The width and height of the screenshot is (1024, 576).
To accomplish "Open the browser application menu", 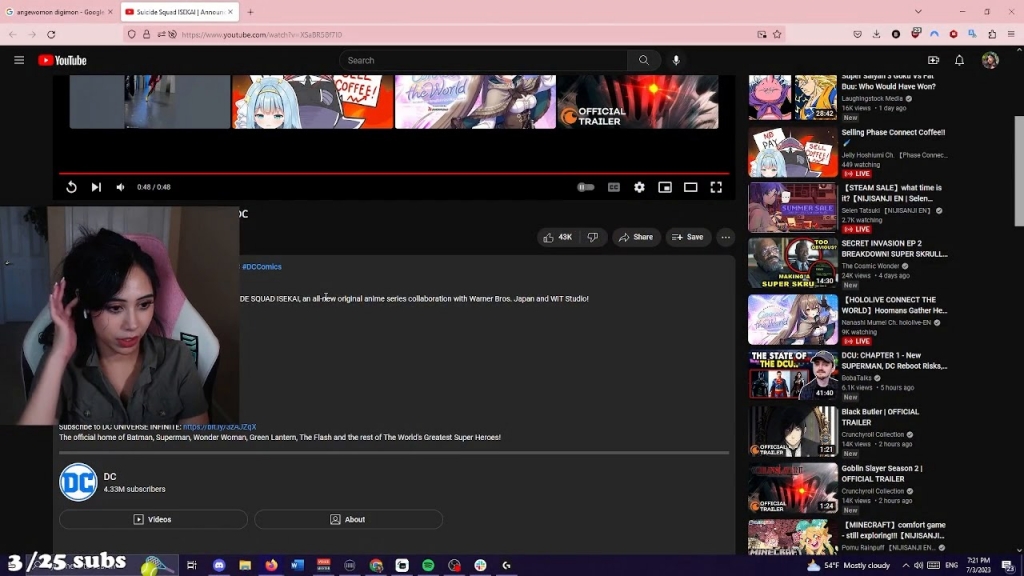I will [1011, 35].
